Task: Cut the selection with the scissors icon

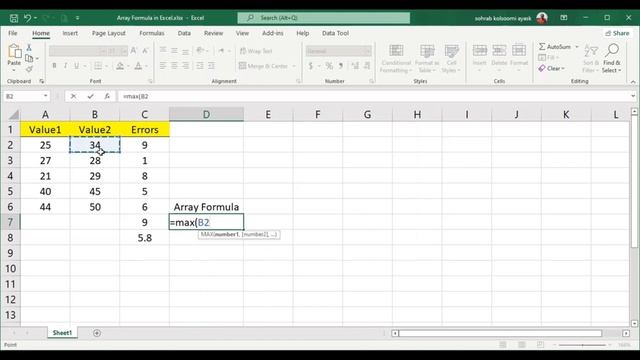Action: (x=29, y=48)
